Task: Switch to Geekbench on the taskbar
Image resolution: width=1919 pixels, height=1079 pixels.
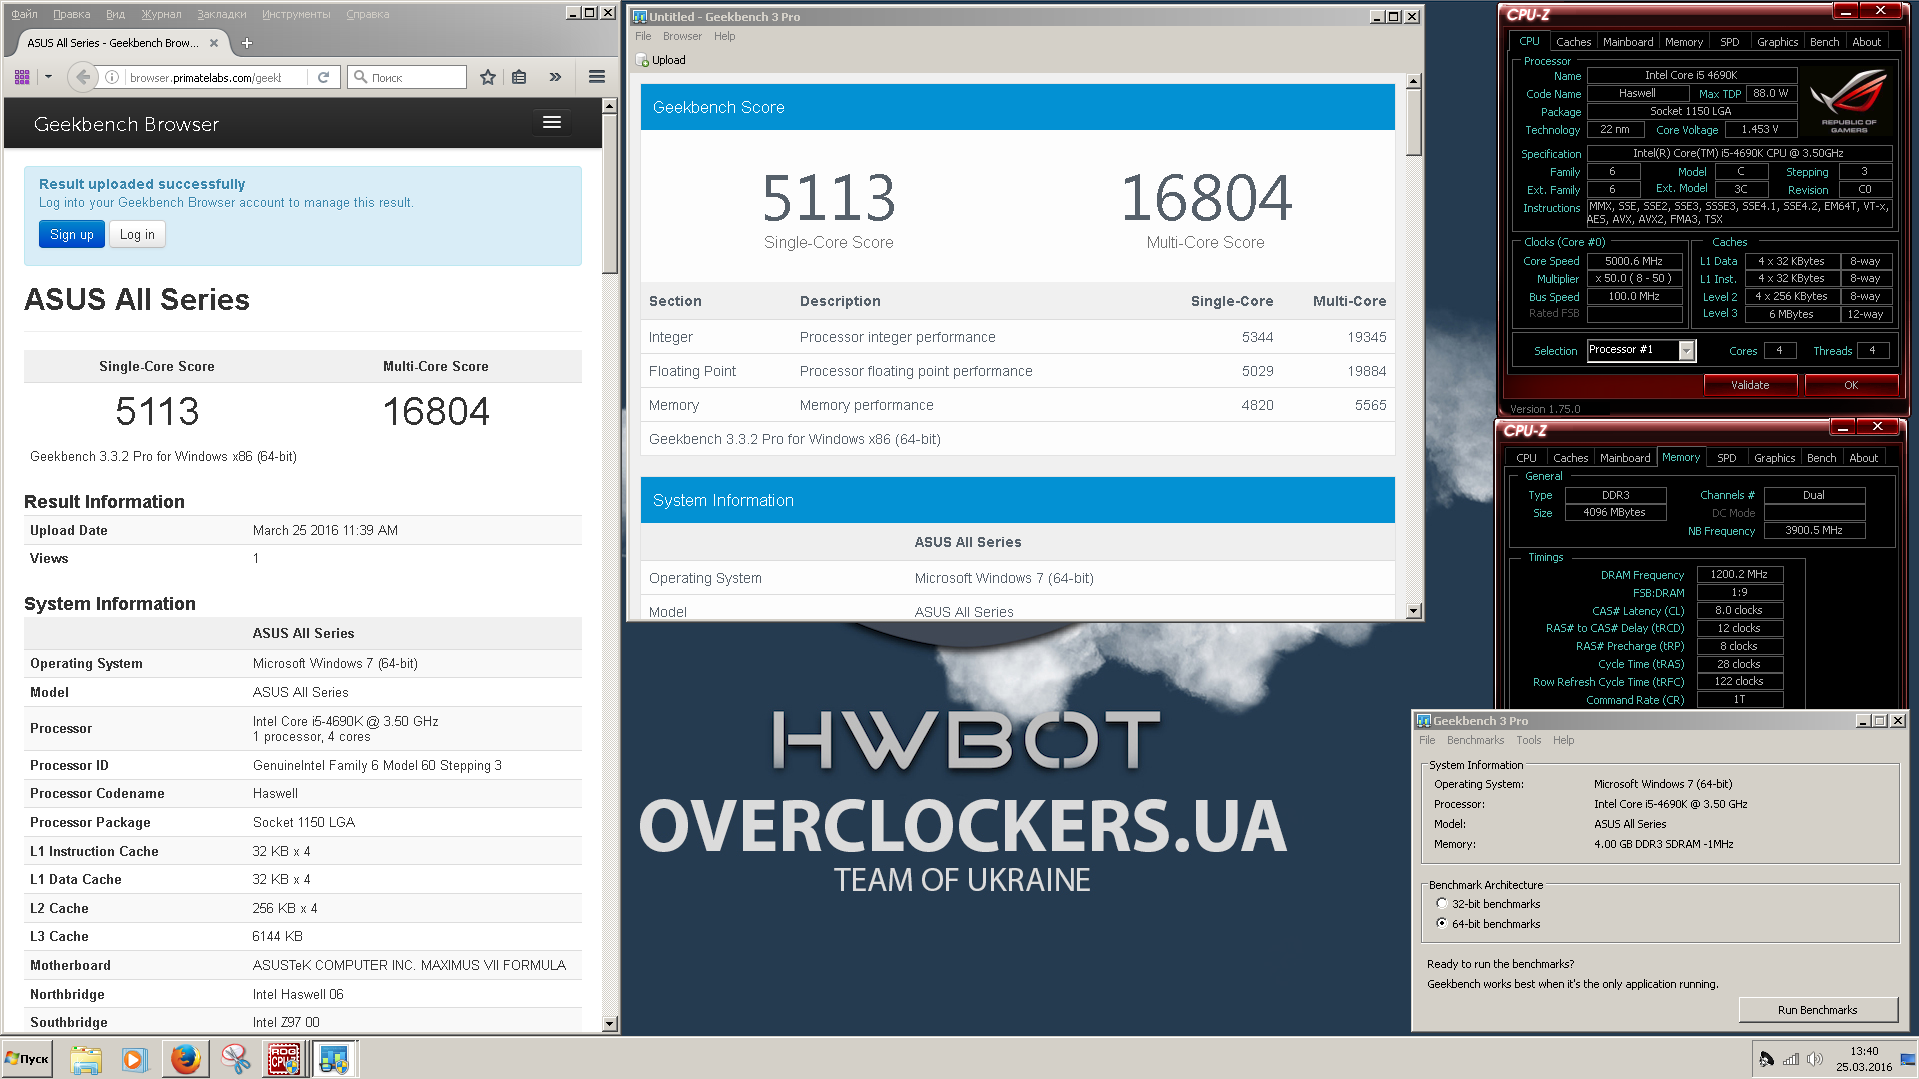Action: coord(334,1059)
